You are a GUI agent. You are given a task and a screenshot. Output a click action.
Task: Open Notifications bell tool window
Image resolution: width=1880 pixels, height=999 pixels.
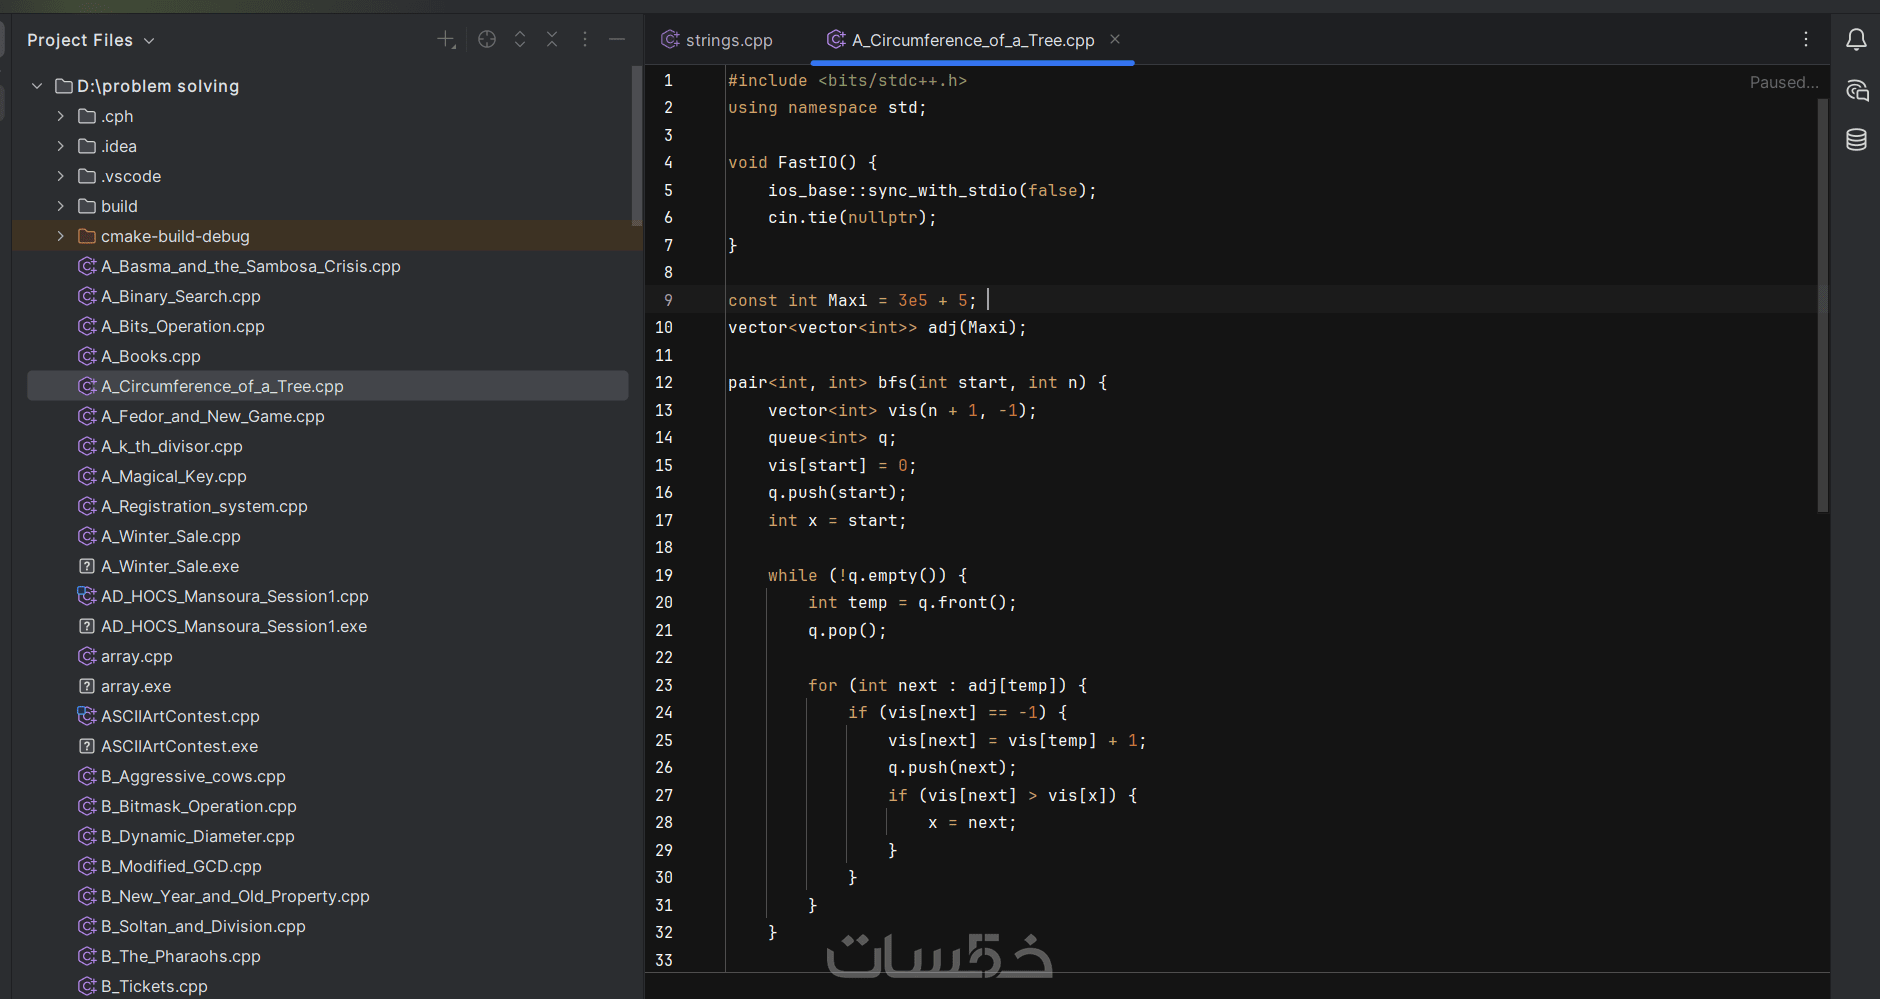(x=1856, y=39)
